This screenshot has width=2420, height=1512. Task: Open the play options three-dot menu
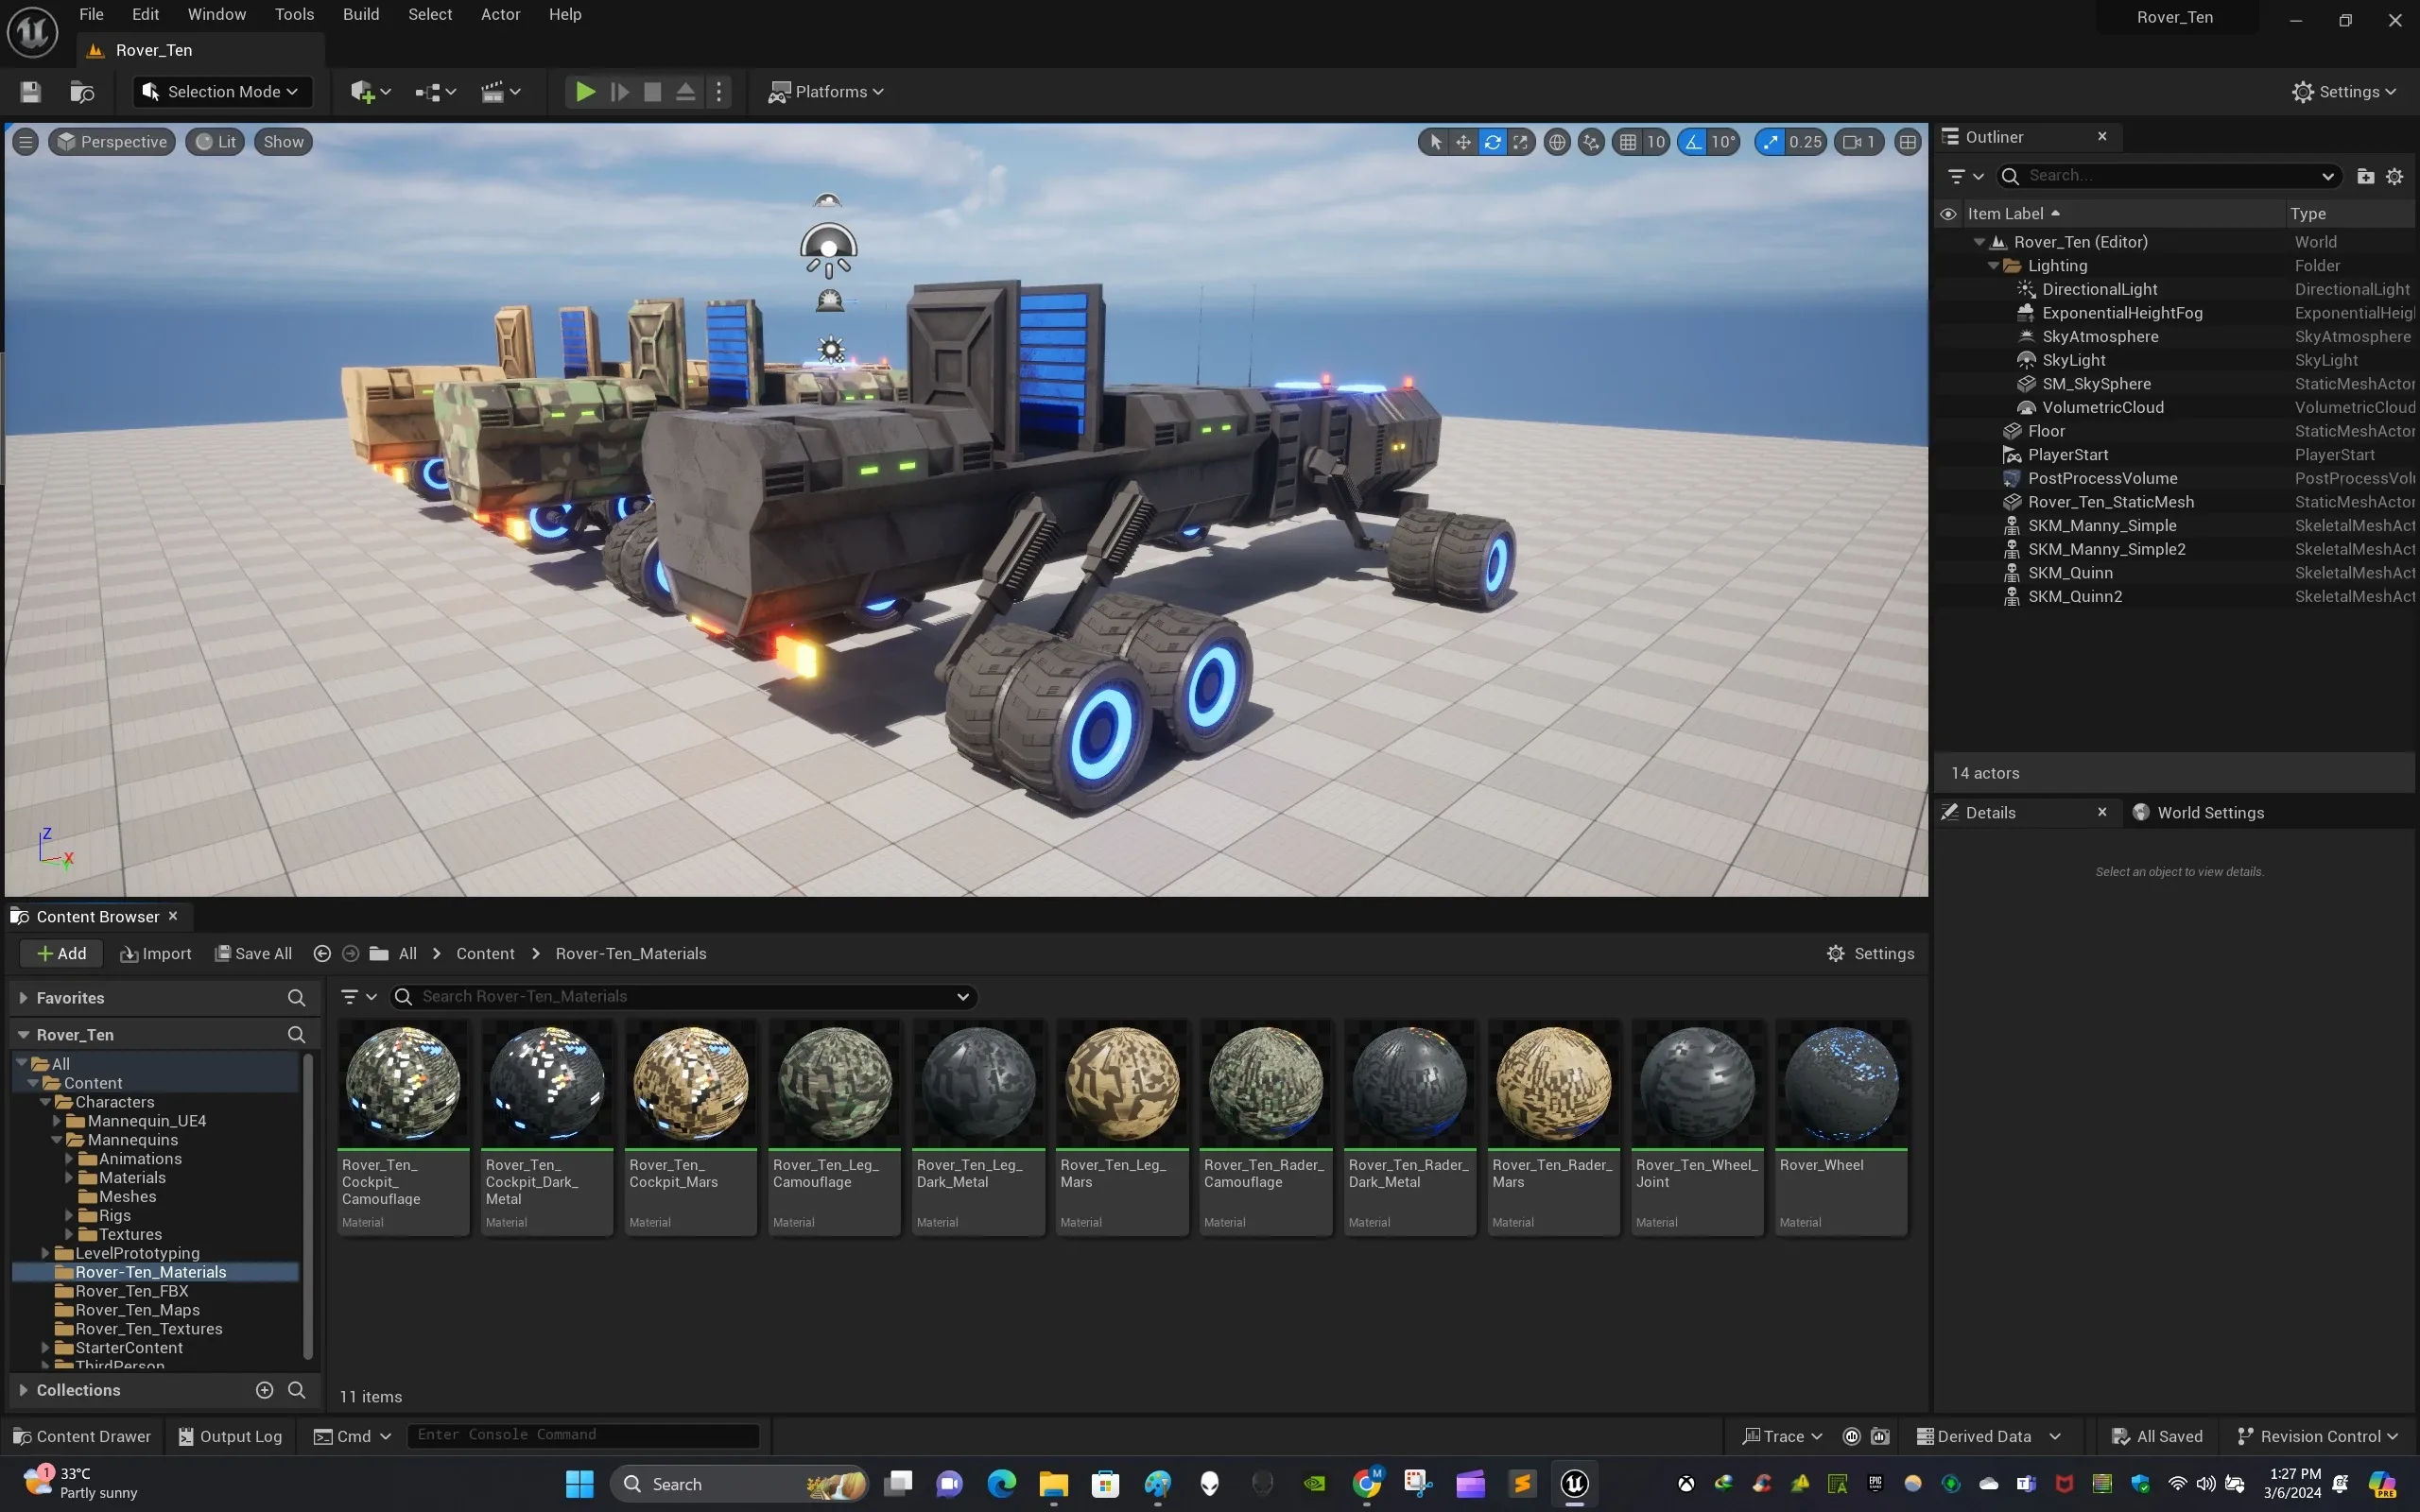(x=718, y=92)
